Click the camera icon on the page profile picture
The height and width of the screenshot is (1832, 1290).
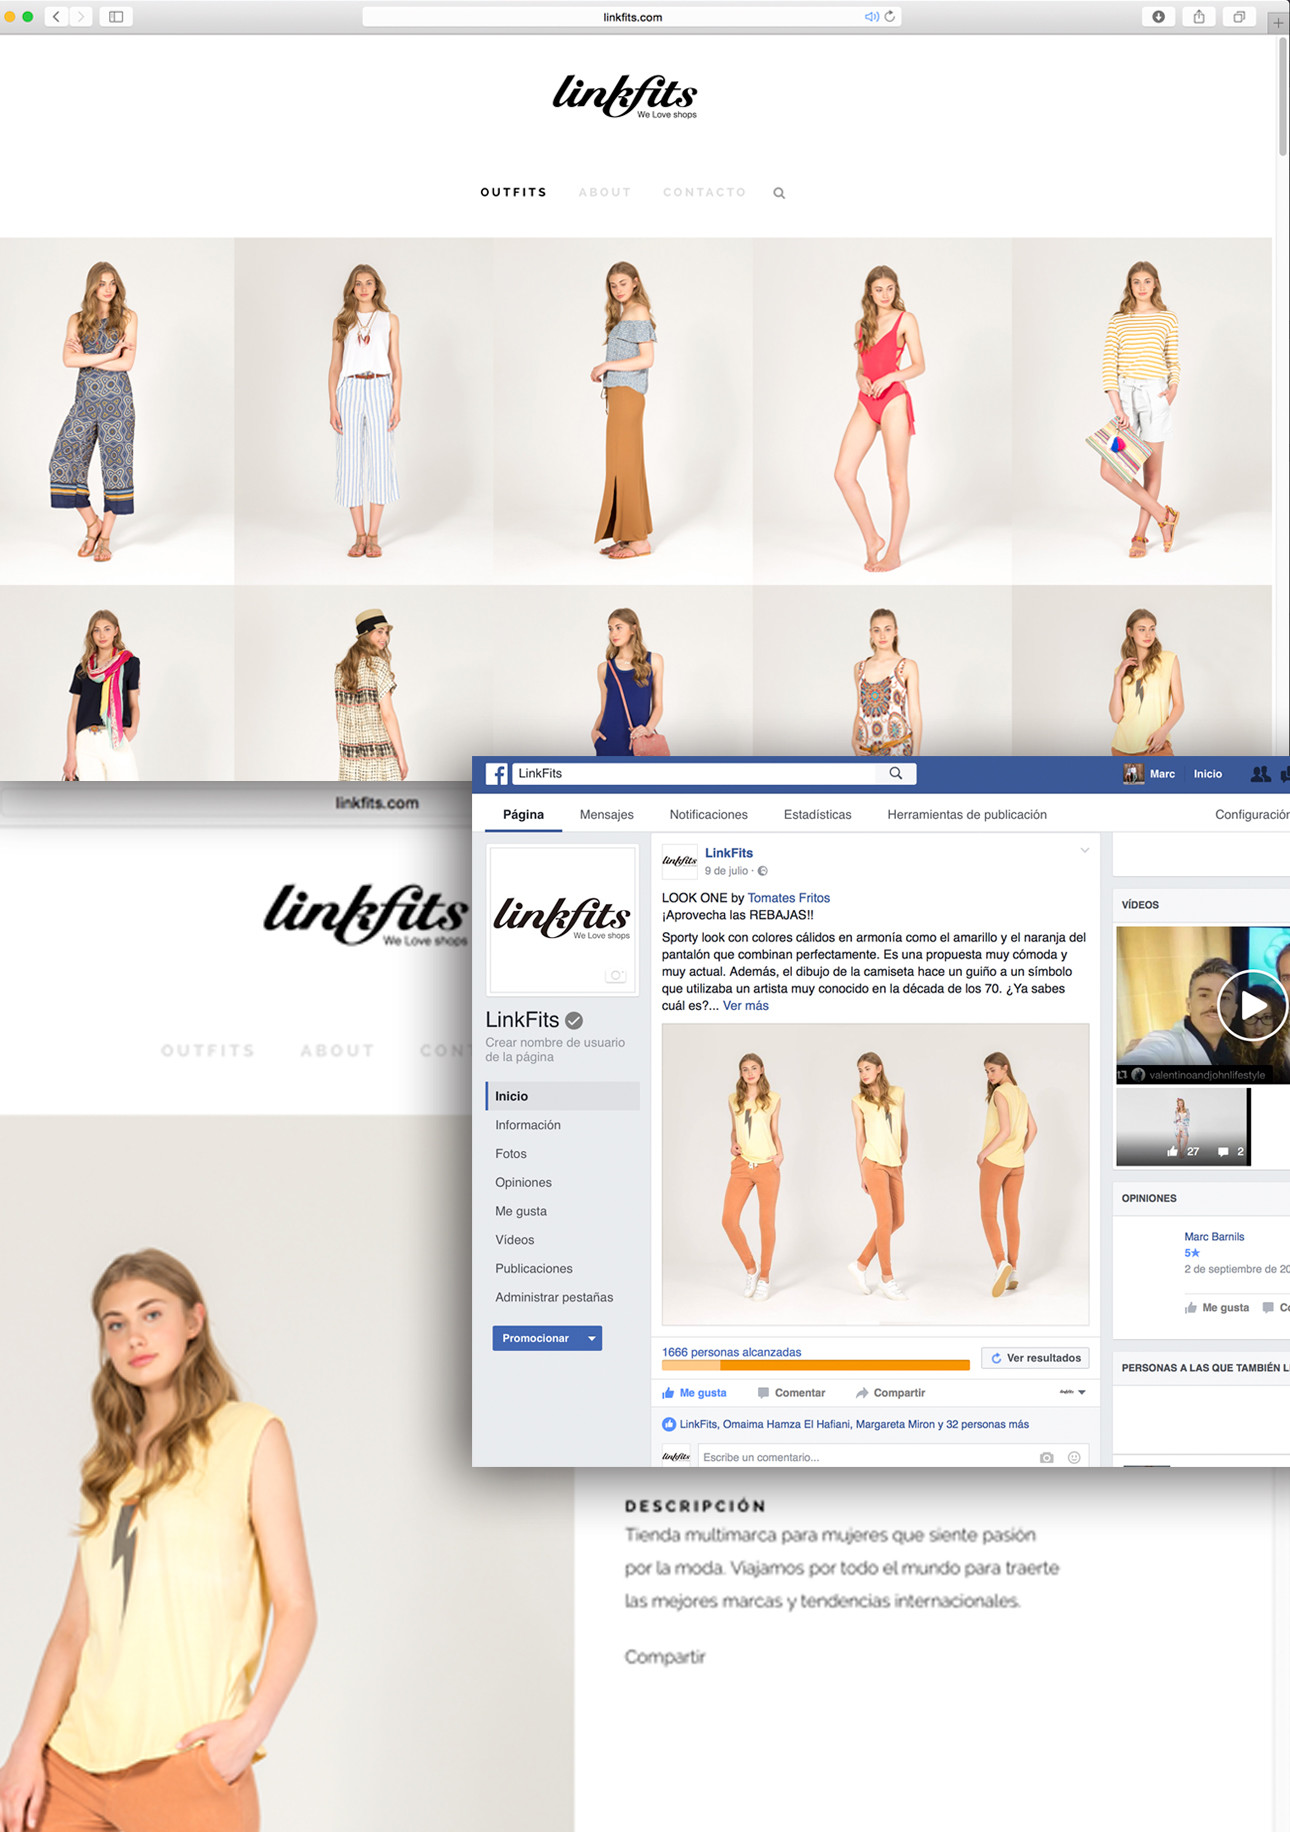[616, 976]
